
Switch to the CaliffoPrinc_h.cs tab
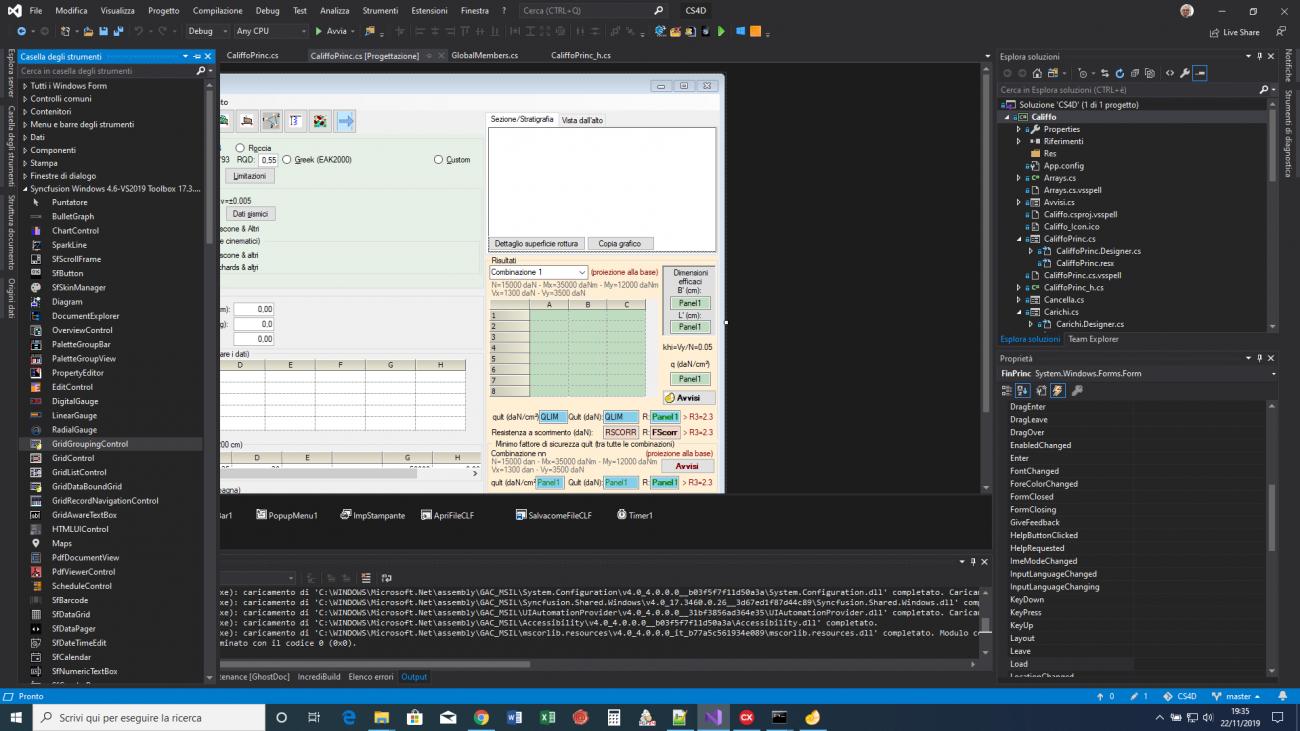[579, 56]
